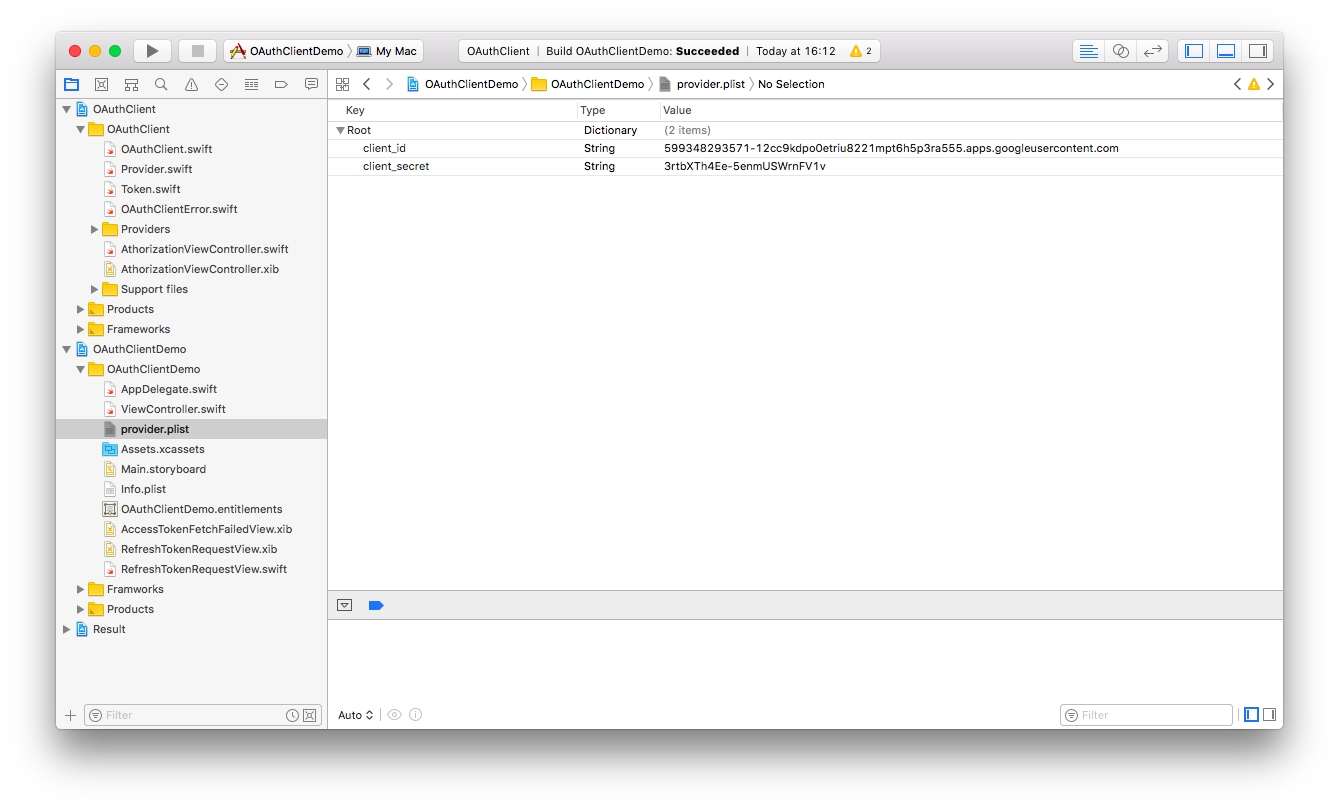Open the Symbol navigator hierarchy icon
The width and height of the screenshot is (1339, 809).
[131, 84]
